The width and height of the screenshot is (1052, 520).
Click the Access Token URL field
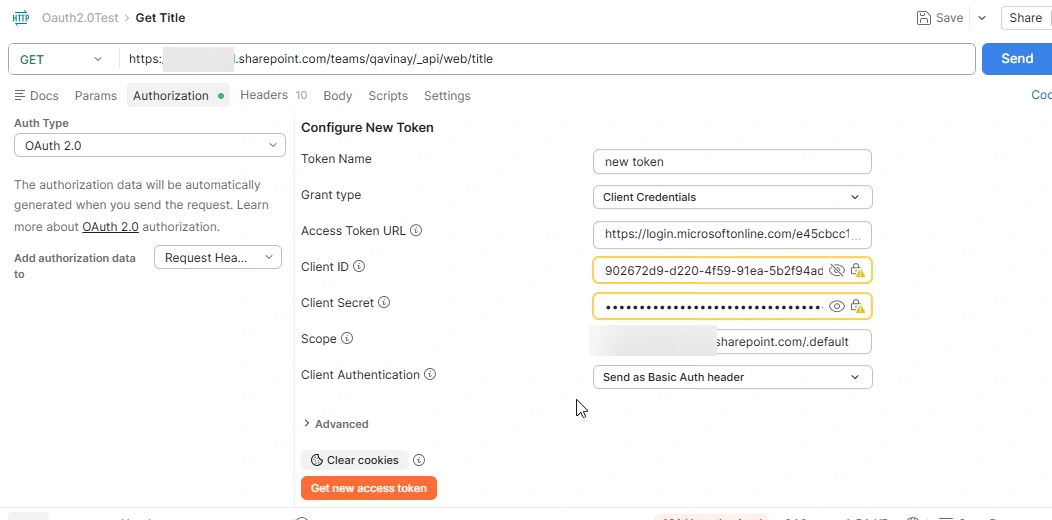(x=732, y=234)
